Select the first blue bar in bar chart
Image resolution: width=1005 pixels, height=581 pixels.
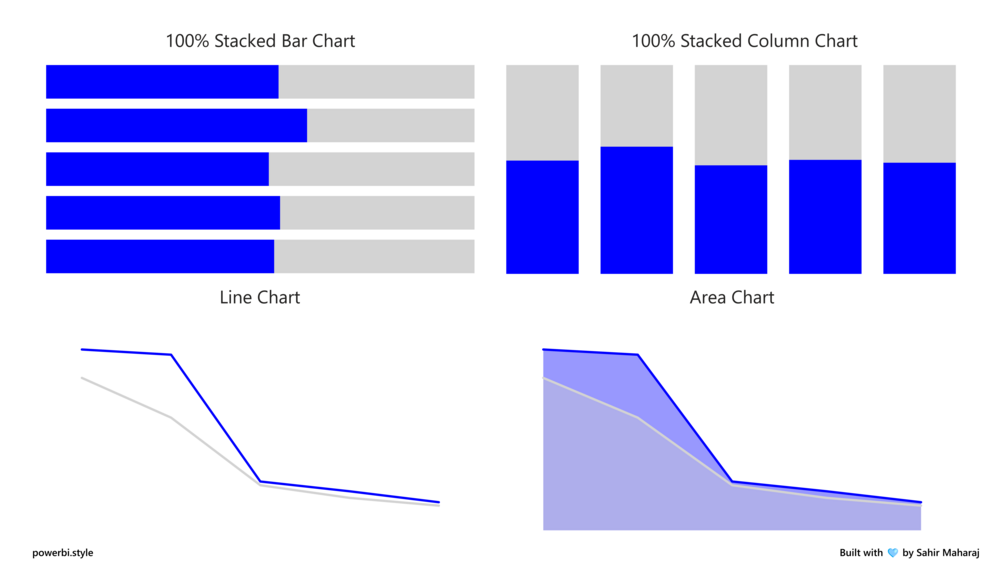tap(162, 81)
